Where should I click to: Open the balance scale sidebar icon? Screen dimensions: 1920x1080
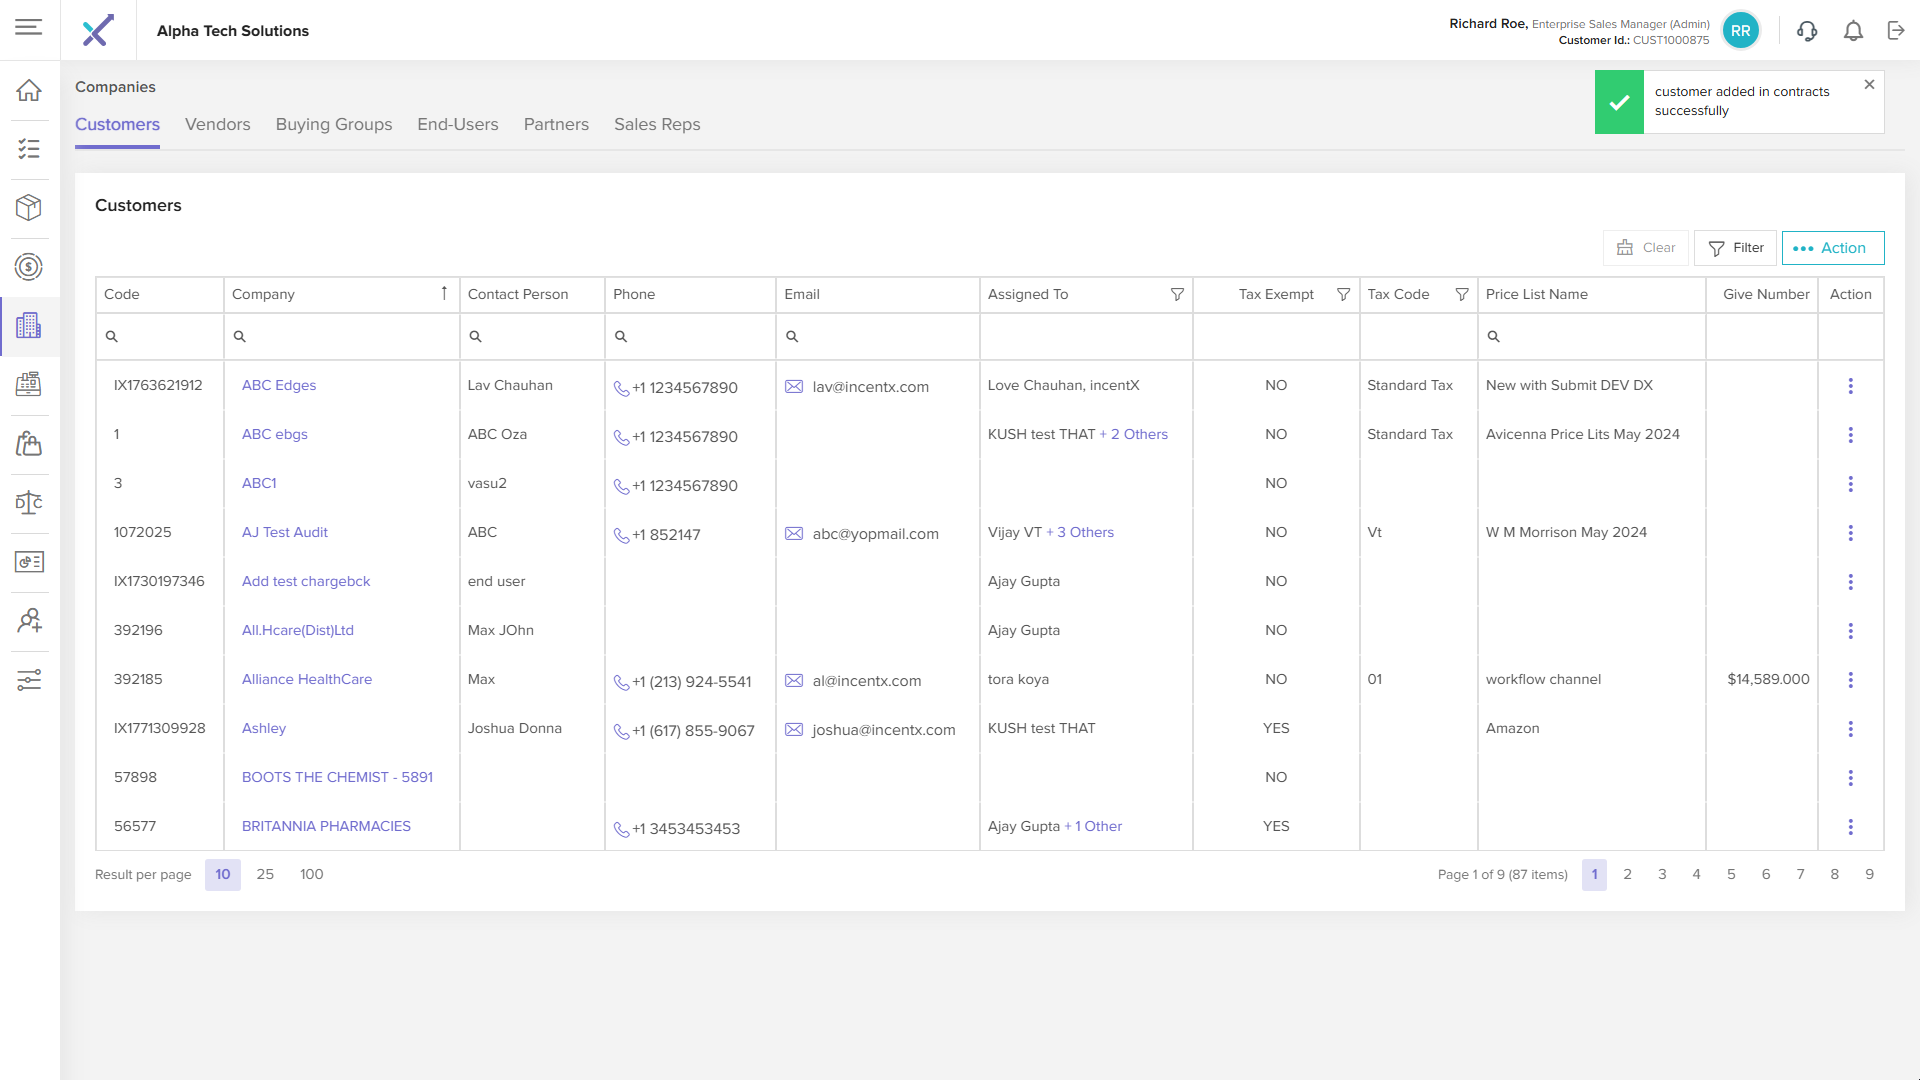[x=29, y=503]
